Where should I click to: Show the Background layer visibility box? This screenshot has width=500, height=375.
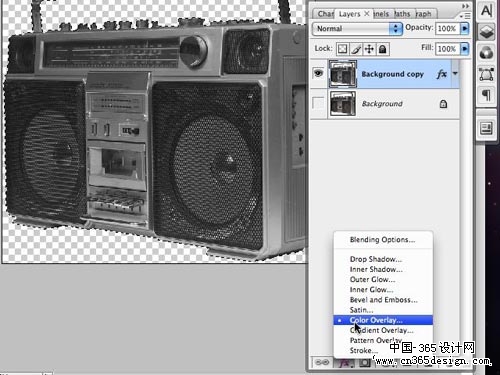pyautogui.click(x=318, y=103)
